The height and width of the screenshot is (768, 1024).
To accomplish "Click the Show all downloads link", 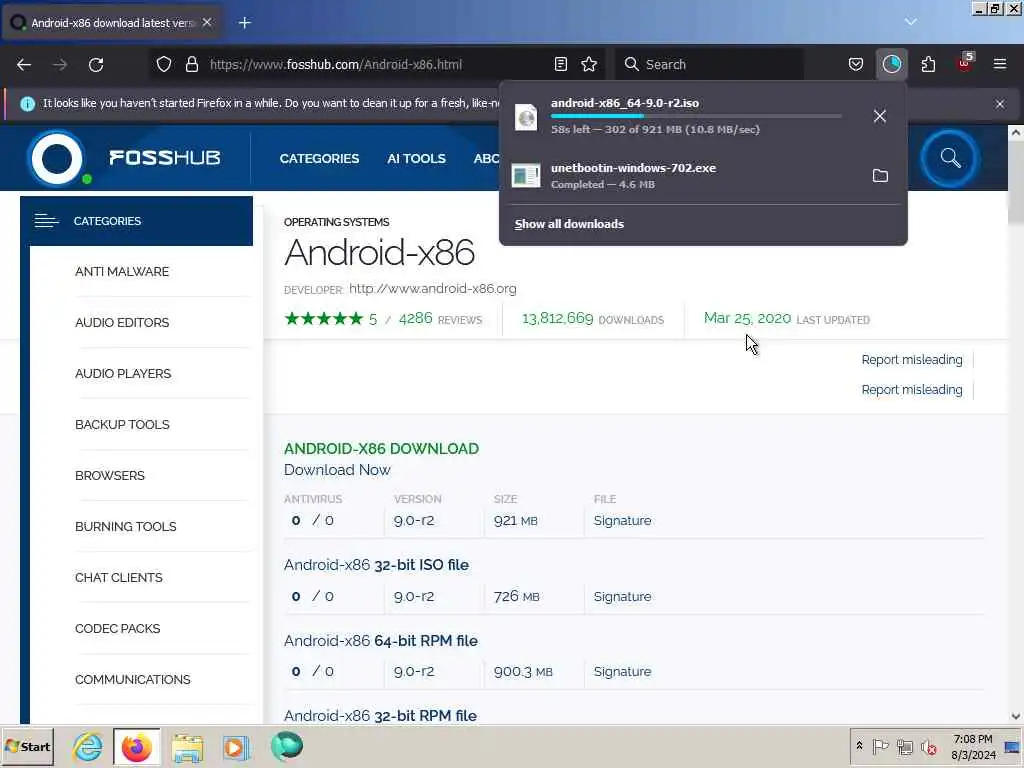I will (569, 224).
